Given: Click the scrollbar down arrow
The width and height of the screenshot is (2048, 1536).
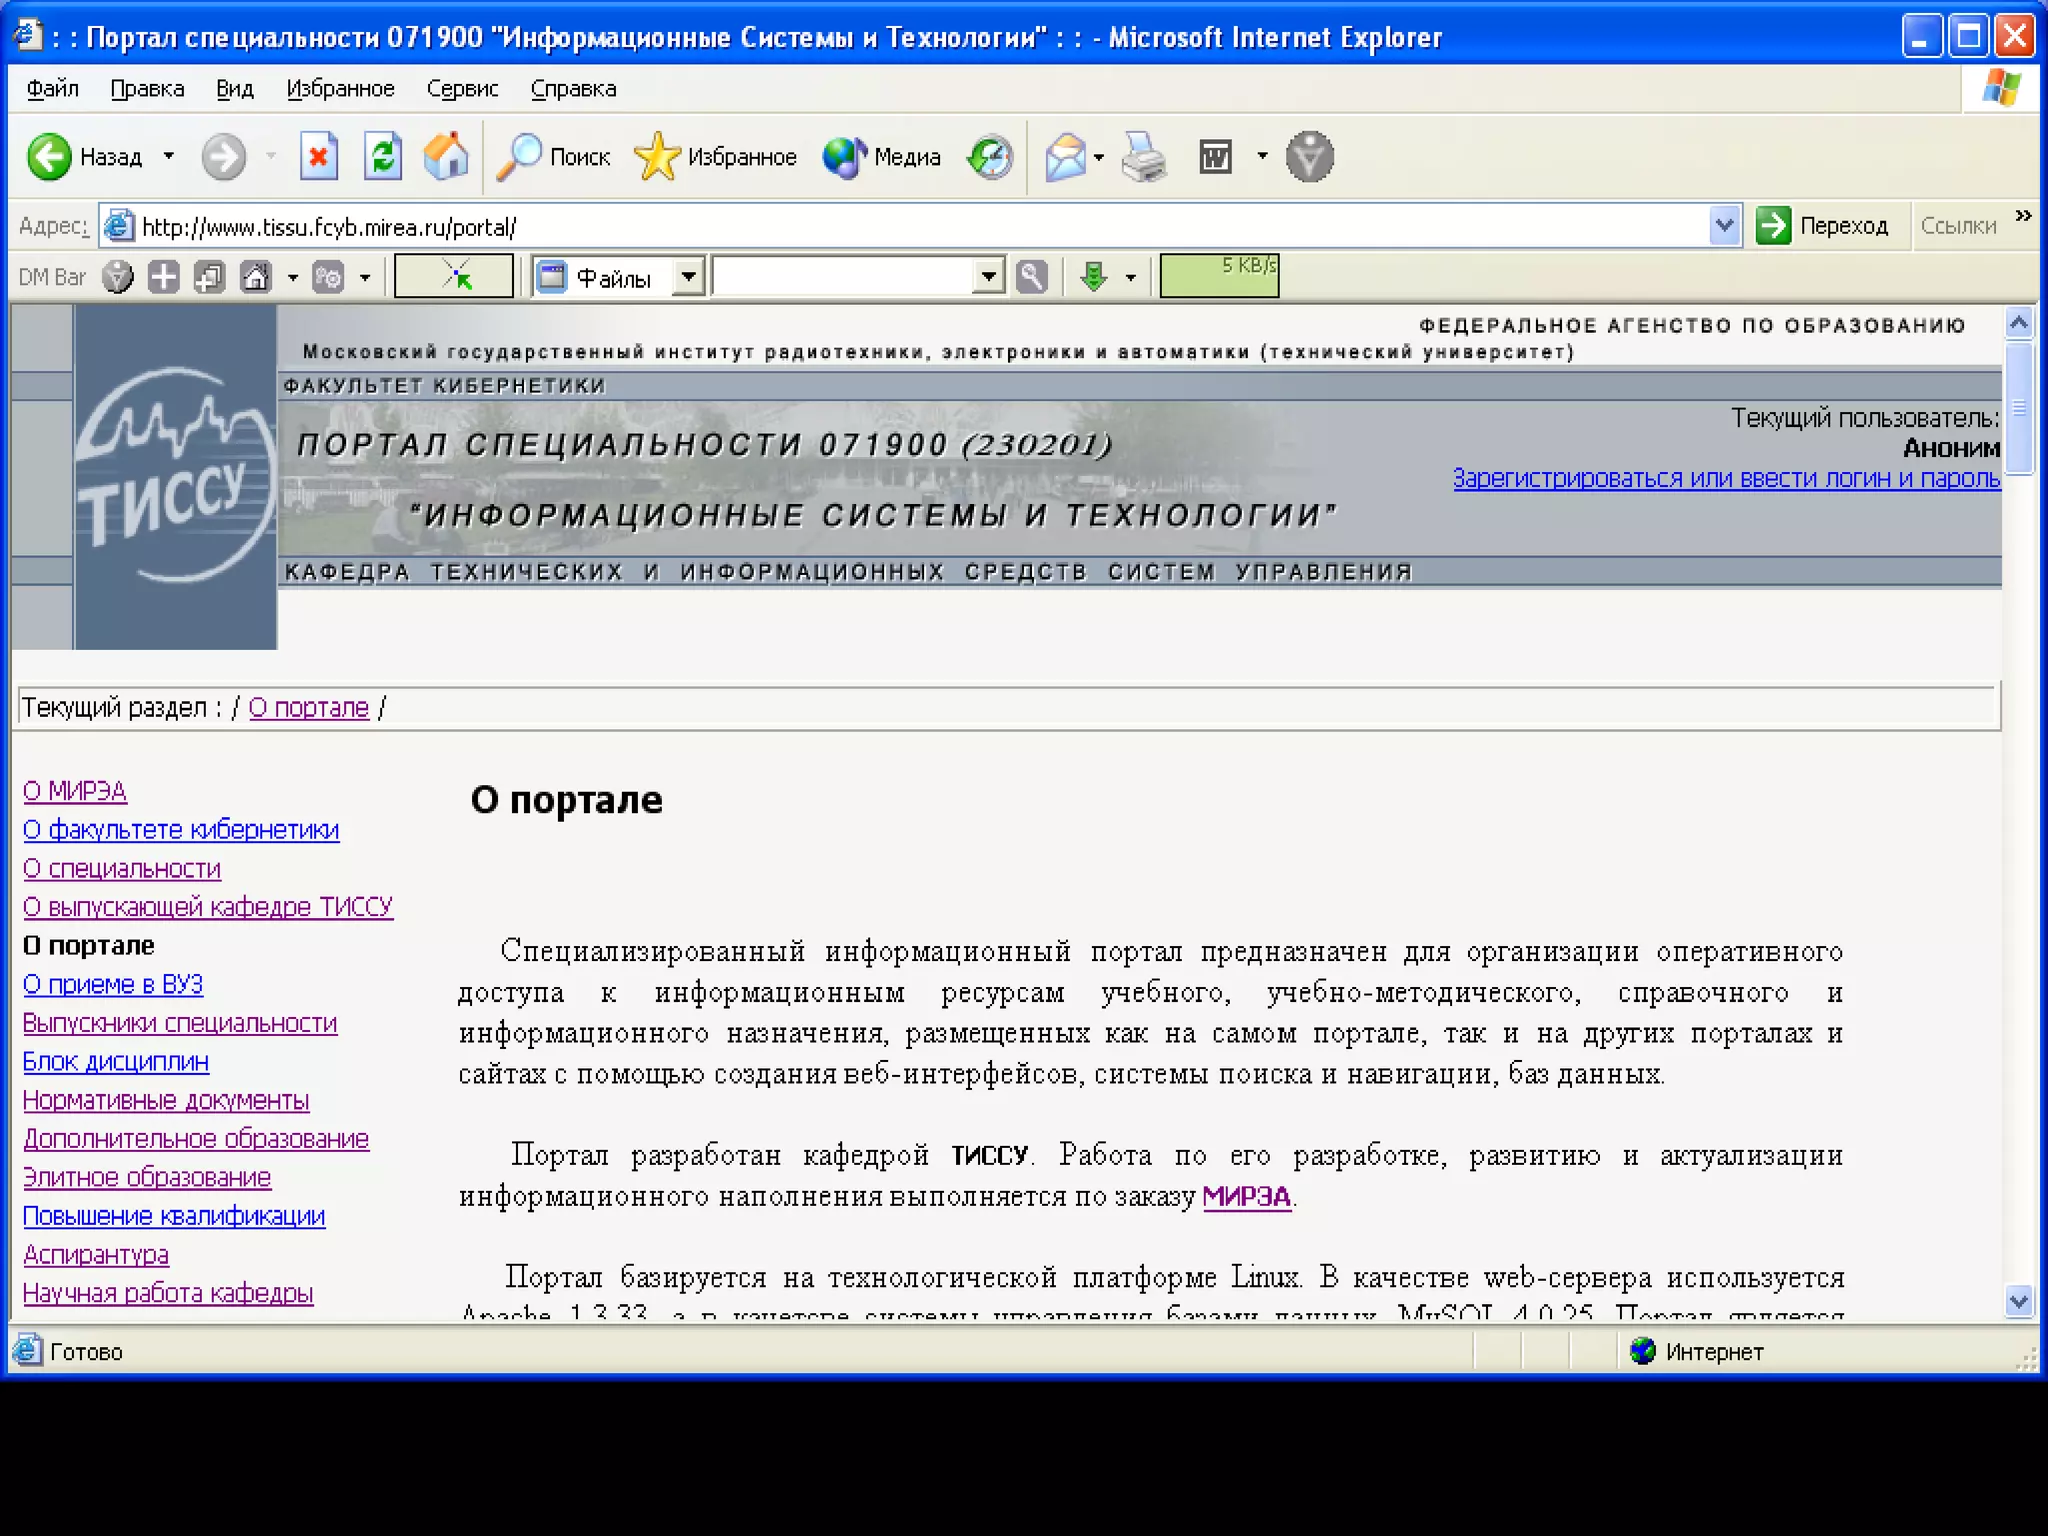Looking at the screenshot, I should pos(2019,1301).
